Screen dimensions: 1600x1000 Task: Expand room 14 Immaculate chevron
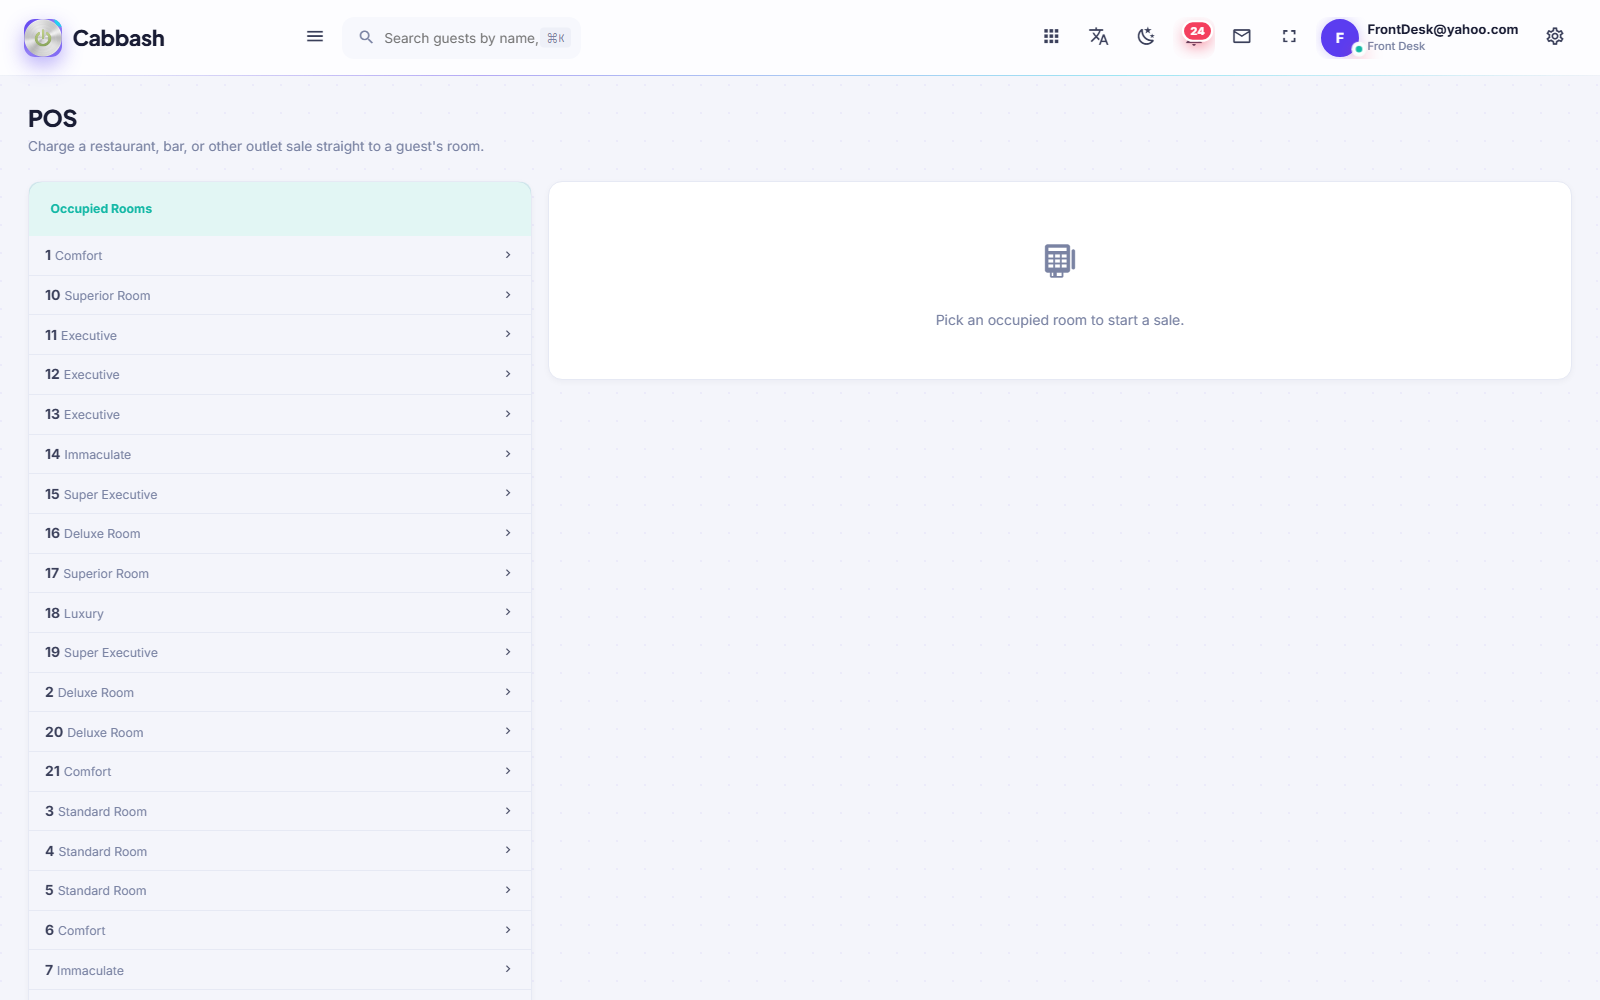[508, 454]
